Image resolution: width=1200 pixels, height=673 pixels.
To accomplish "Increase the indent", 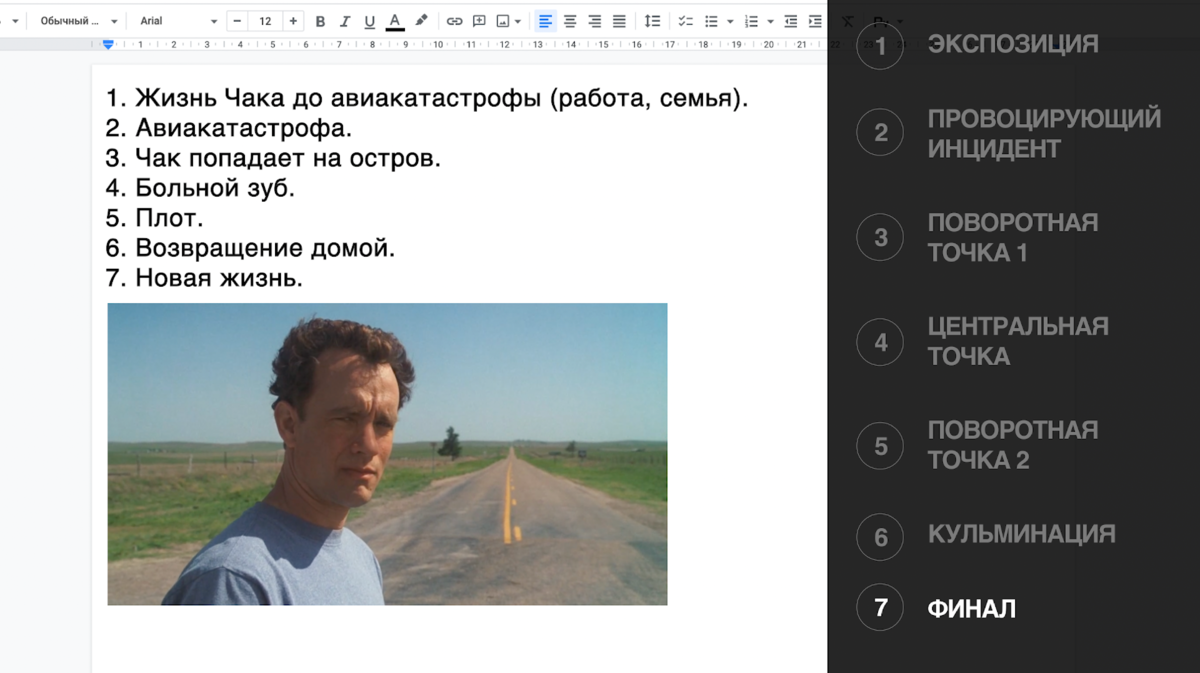I will (816, 21).
